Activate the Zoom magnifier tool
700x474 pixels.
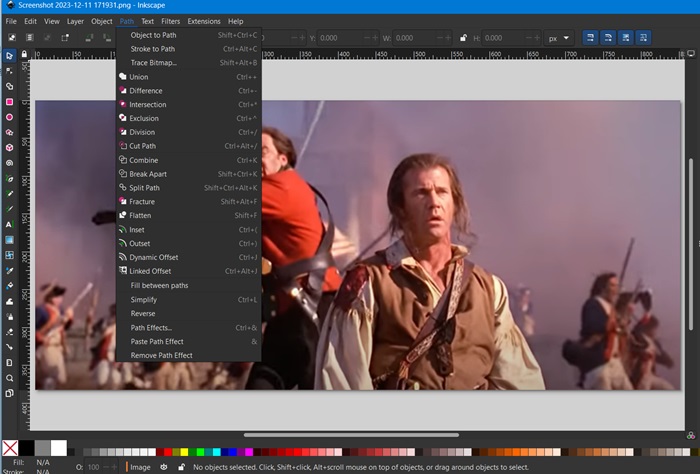[10, 378]
